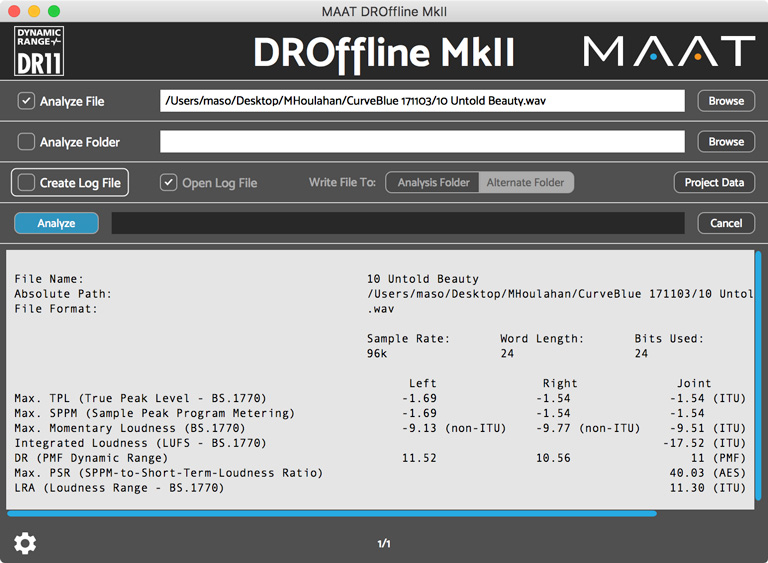
Task: Enable the Analyze Folder checkbox
Action: click(26, 142)
